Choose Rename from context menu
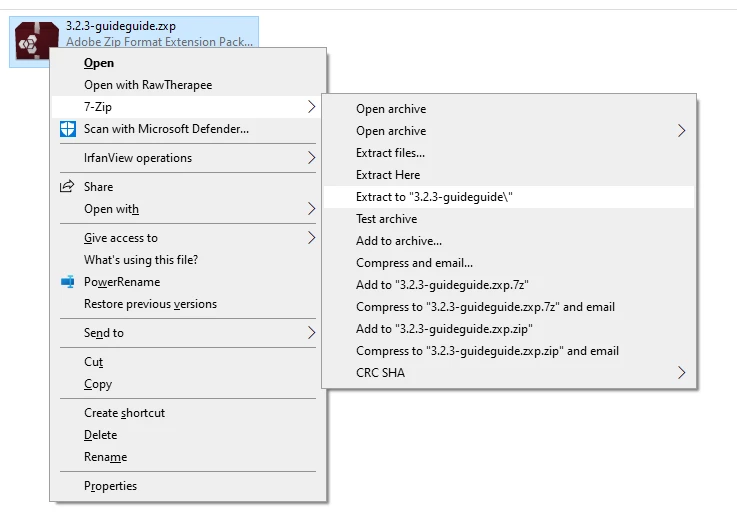Screen dimensions: 737x531 point(188,457)
